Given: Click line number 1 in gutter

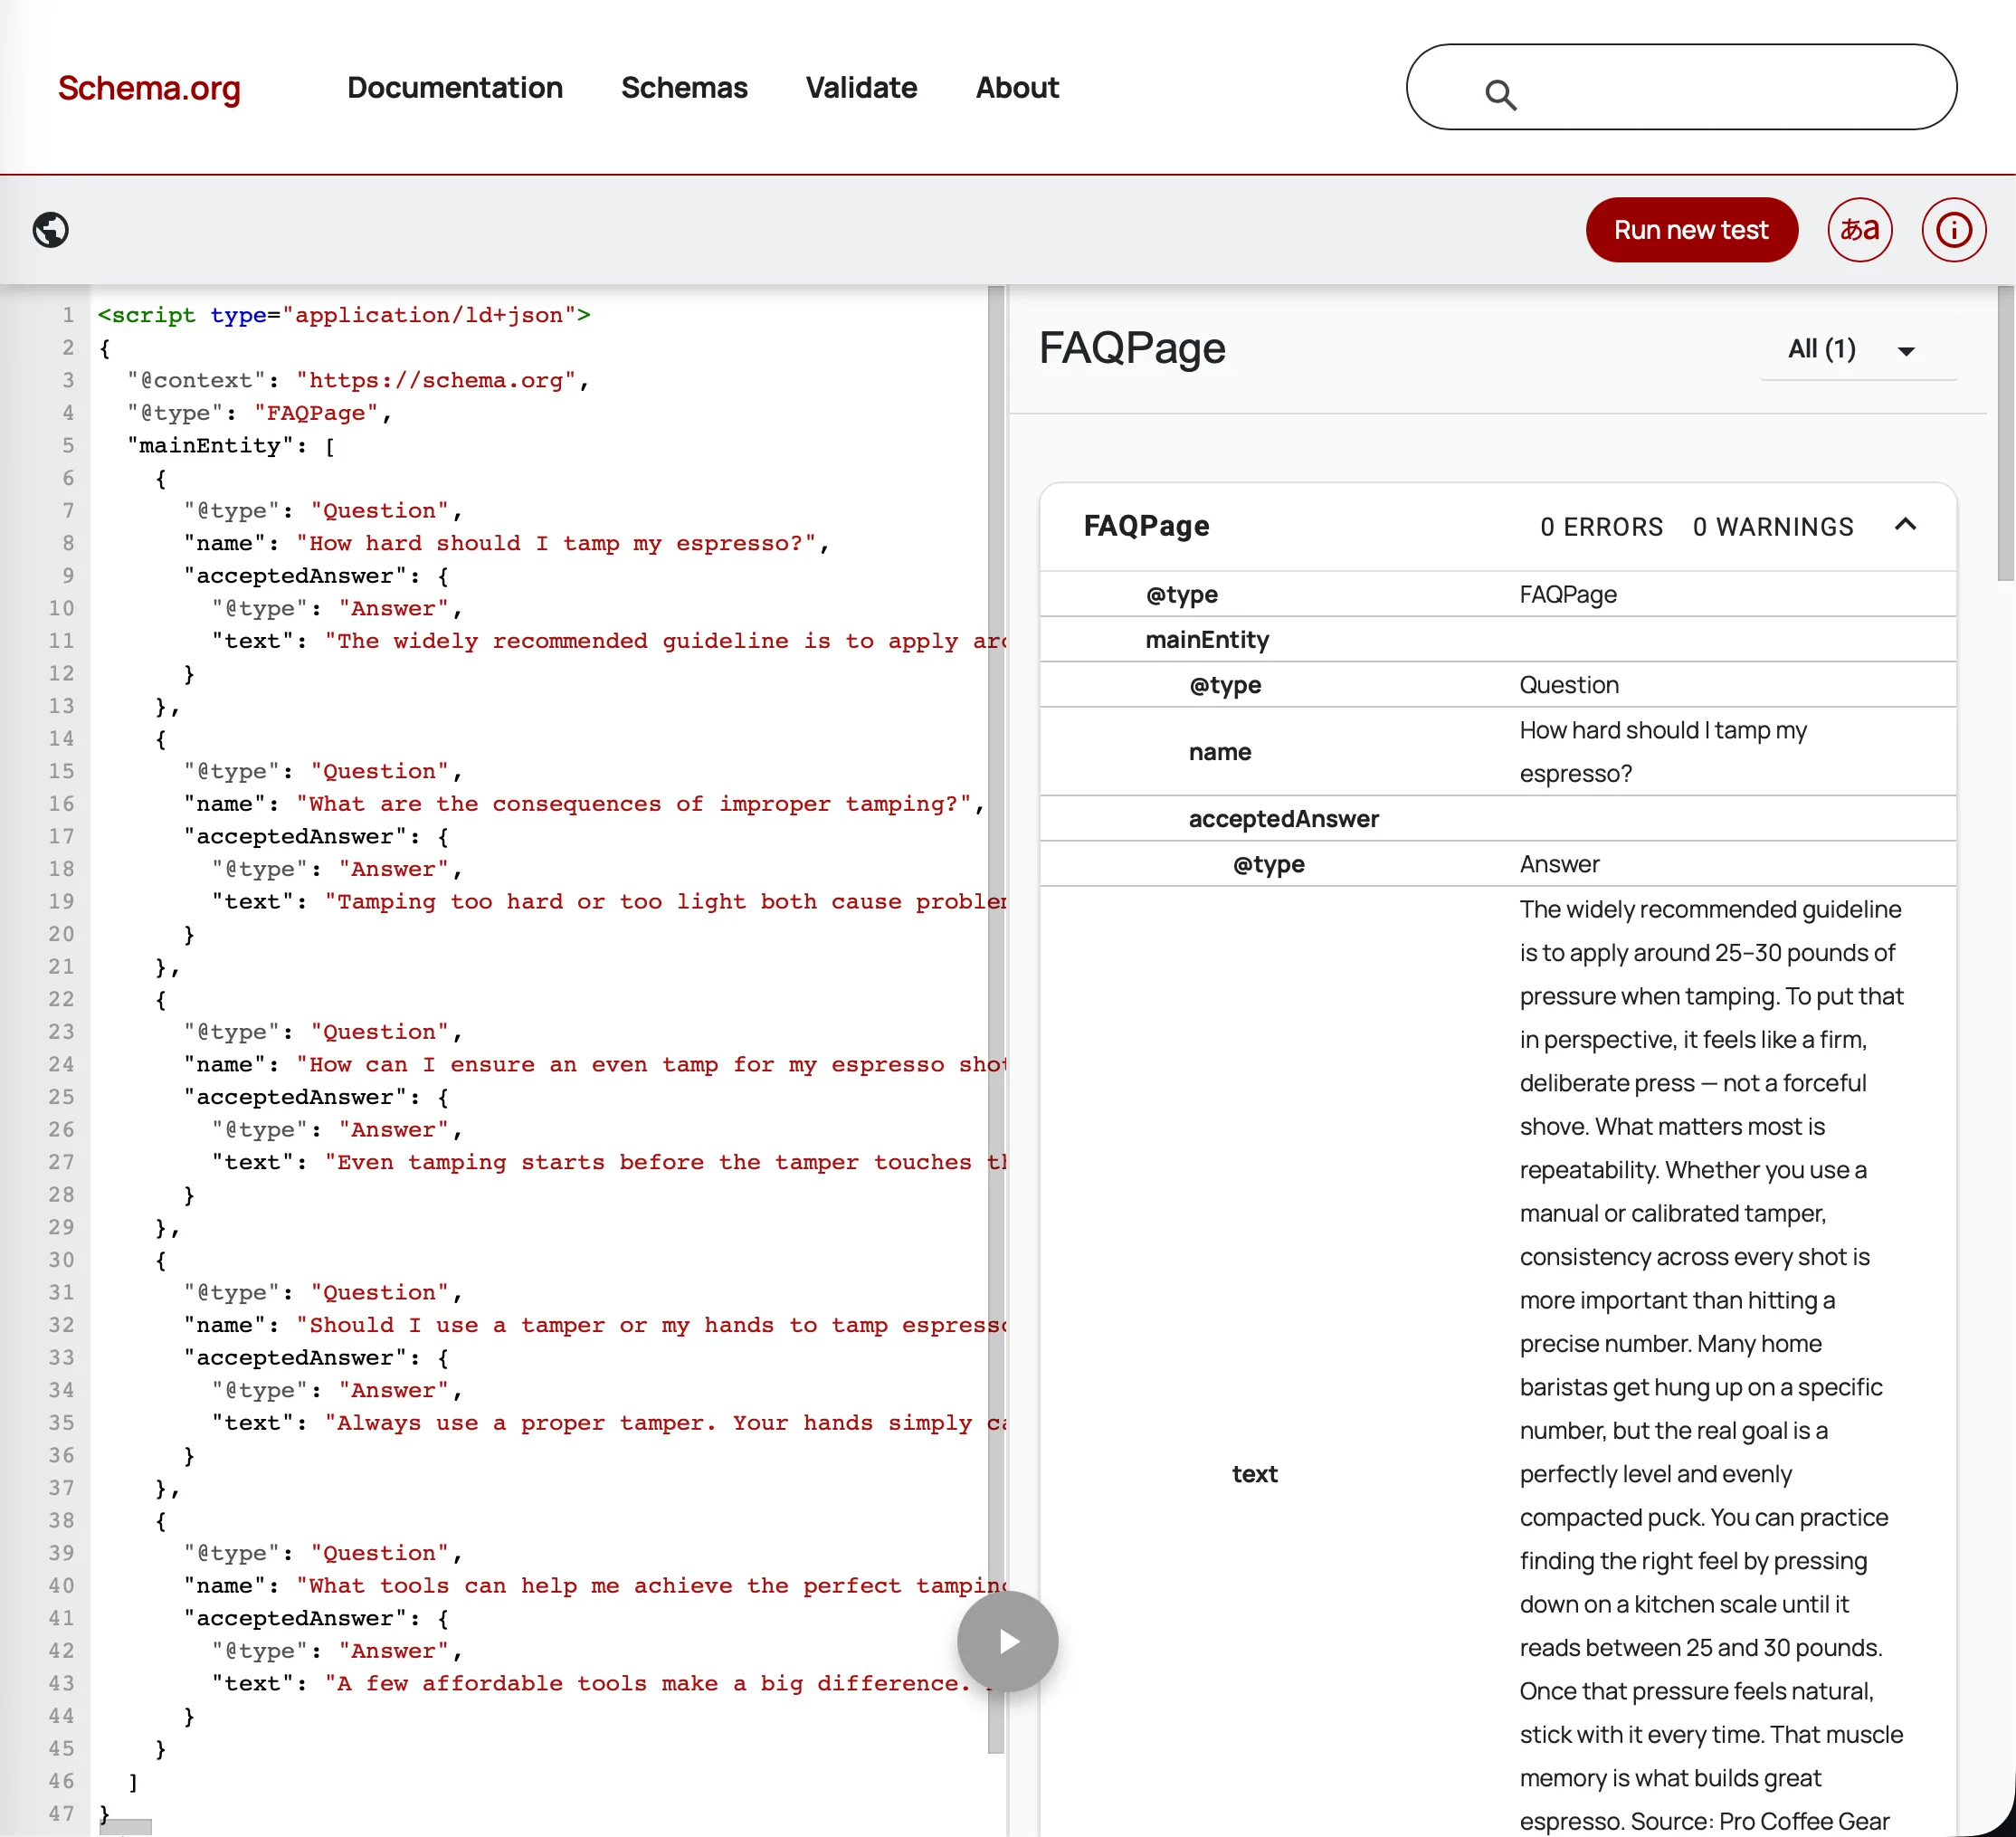Looking at the screenshot, I should click(68, 315).
